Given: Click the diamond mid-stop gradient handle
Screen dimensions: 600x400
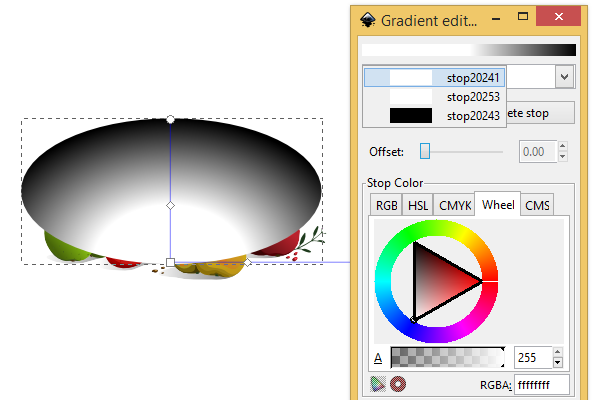Looking at the screenshot, I should click(170, 205).
